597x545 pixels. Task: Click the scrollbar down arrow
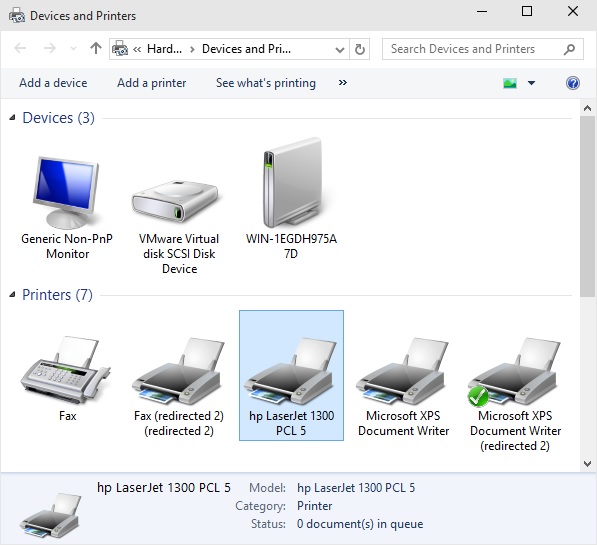point(587,463)
